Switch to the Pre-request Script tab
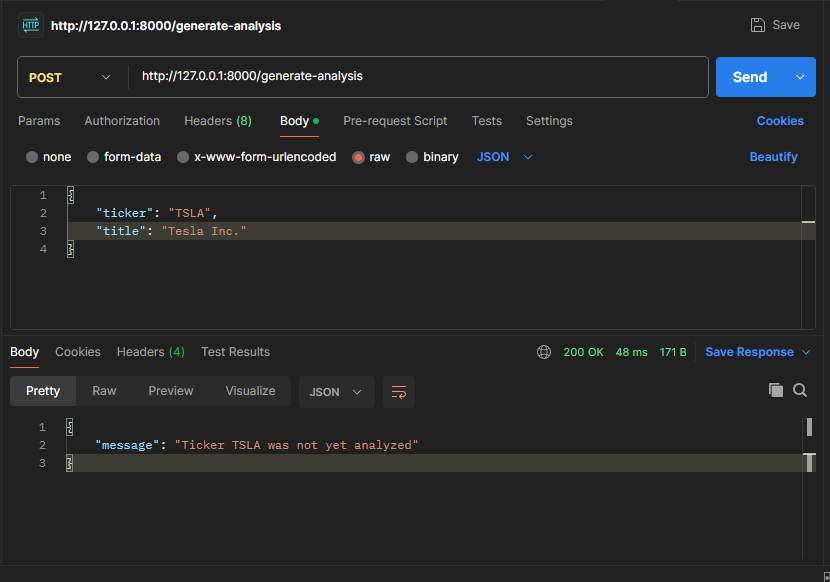830x582 pixels. coord(394,121)
